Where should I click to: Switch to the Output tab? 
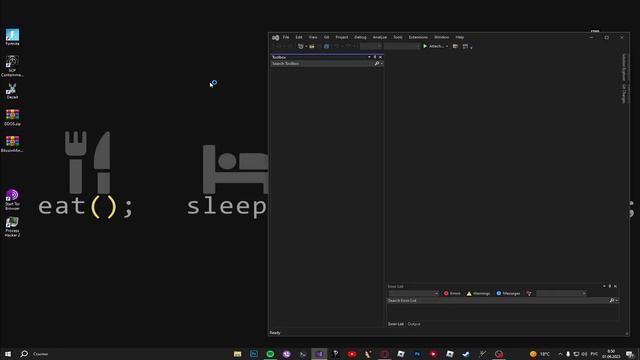(x=414, y=324)
